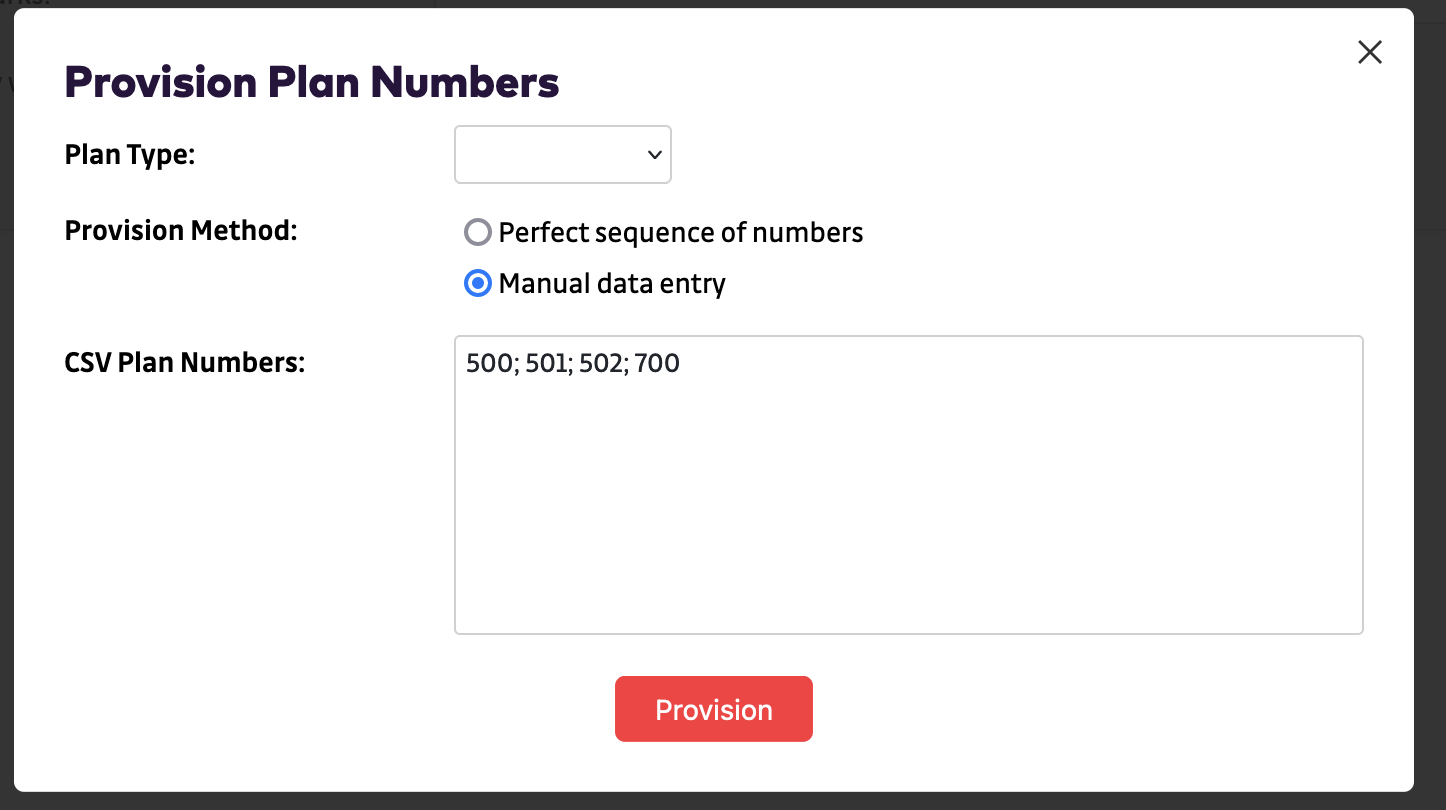Click the CSV Plan Numbers label
Viewport: 1446px width, 810px height.
[x=184, y=362]
